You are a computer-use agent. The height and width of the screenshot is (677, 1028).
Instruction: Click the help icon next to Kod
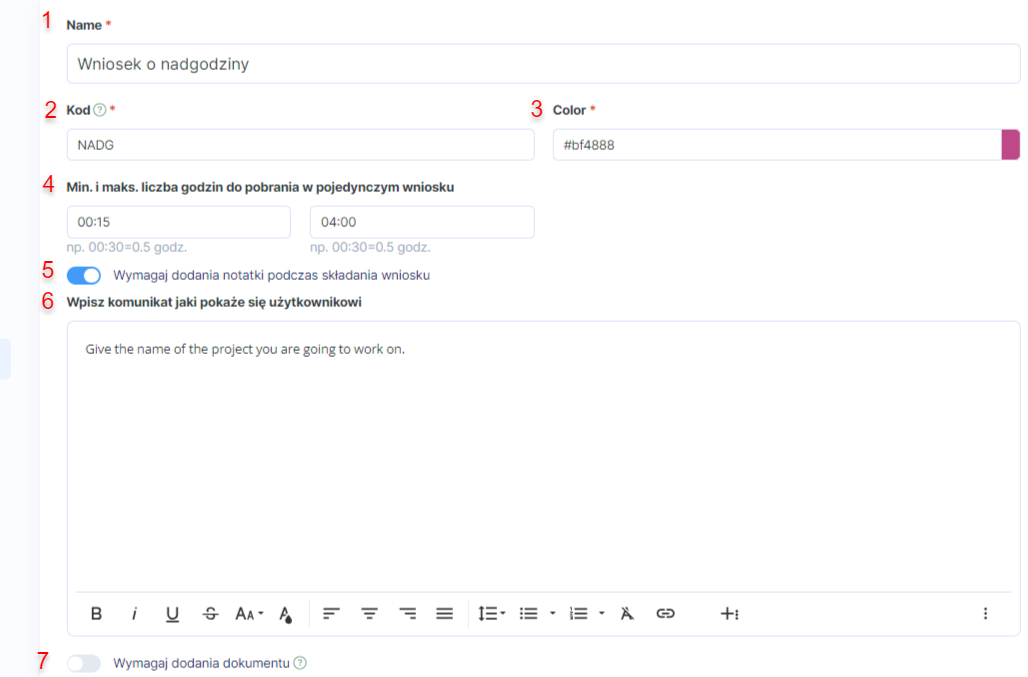coord(99,110)
